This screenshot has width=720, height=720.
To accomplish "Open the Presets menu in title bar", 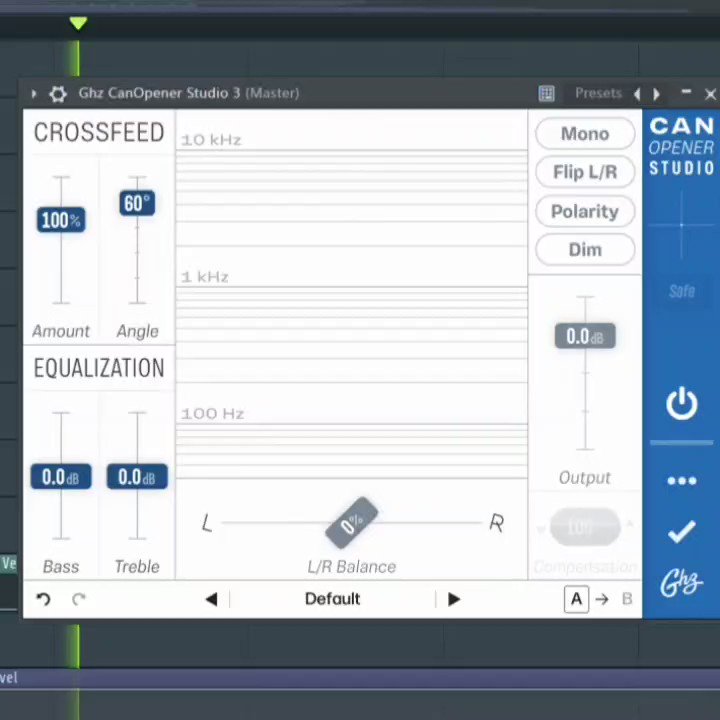I will click(x=598, y=93).
